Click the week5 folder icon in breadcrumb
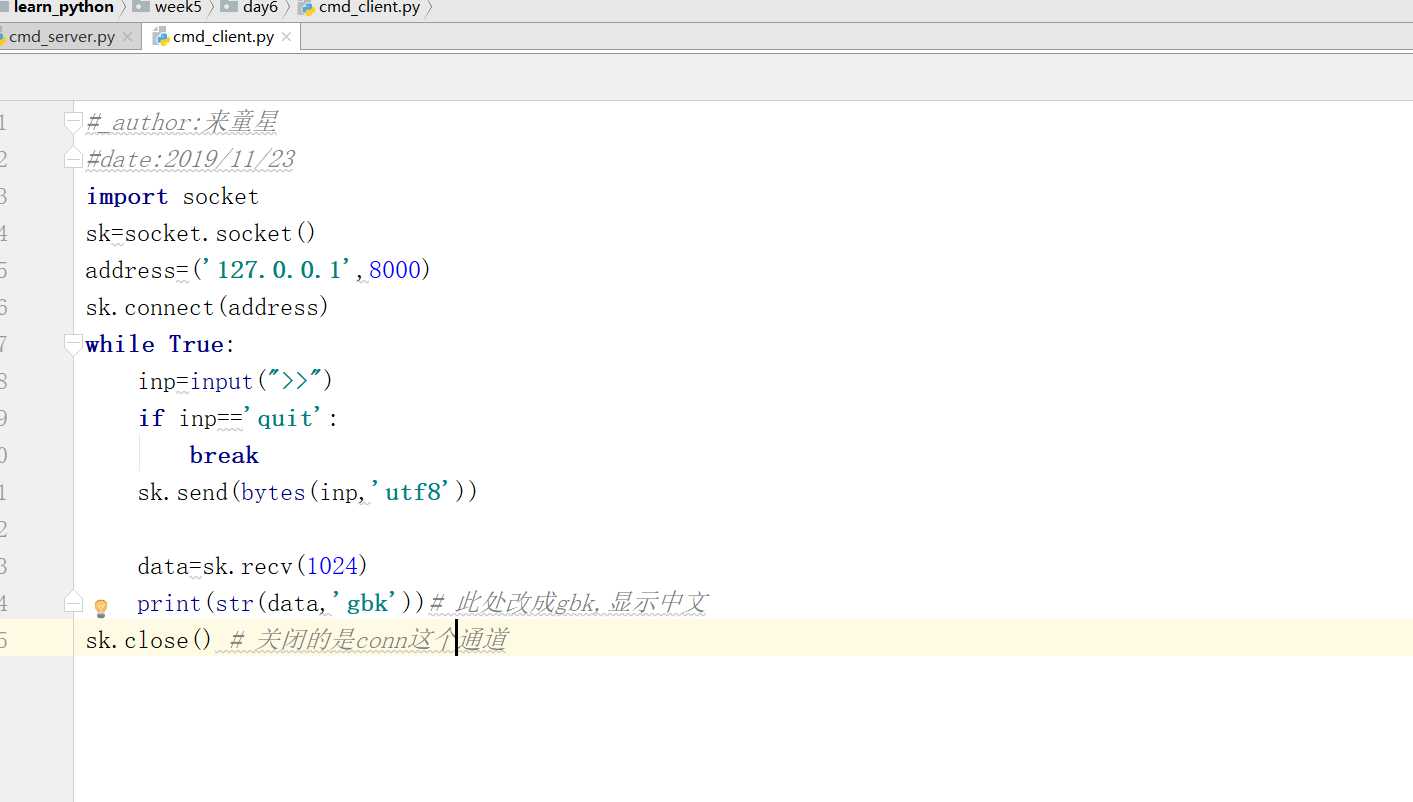This screenshot has width=1413, height=802. 141,7
